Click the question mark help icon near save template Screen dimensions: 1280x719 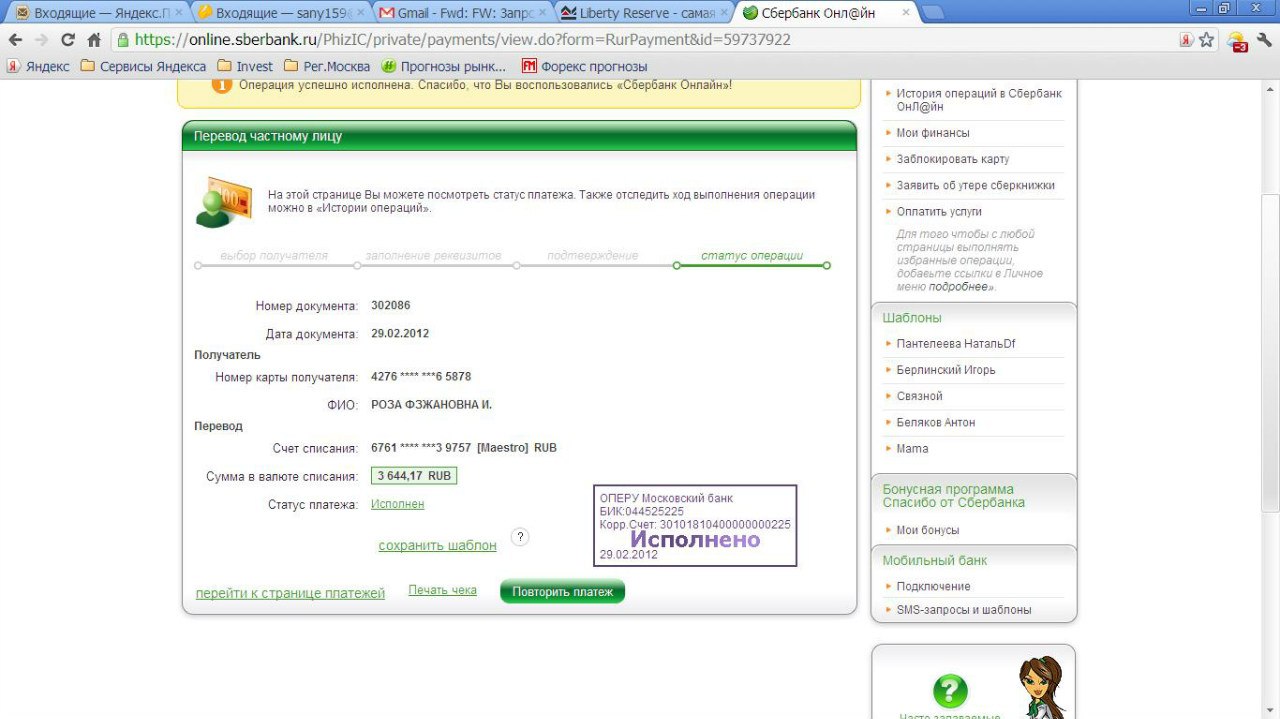pyautogui.click(x=519, y=537)
